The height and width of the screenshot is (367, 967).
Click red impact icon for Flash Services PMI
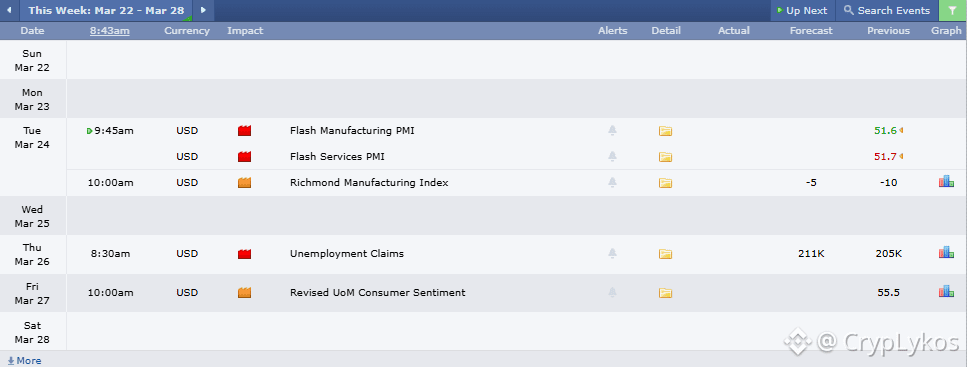click(x=244, y=157)
